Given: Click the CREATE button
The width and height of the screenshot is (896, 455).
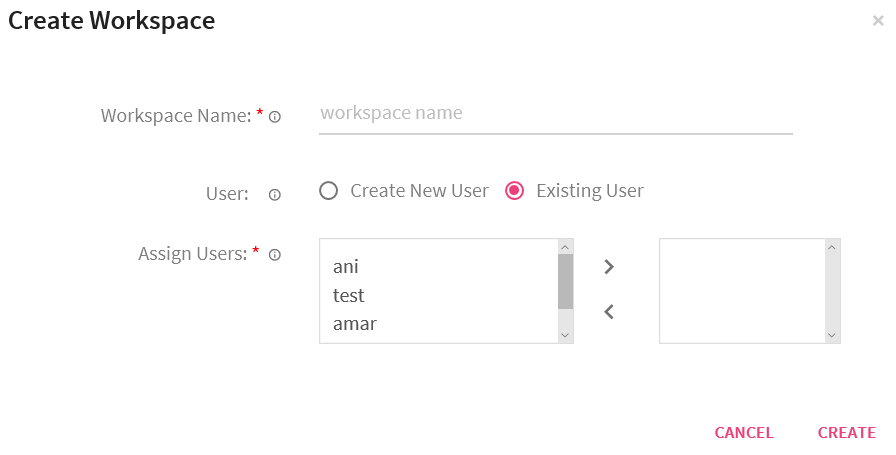Looking at the screenshot, I should point(847,433).
